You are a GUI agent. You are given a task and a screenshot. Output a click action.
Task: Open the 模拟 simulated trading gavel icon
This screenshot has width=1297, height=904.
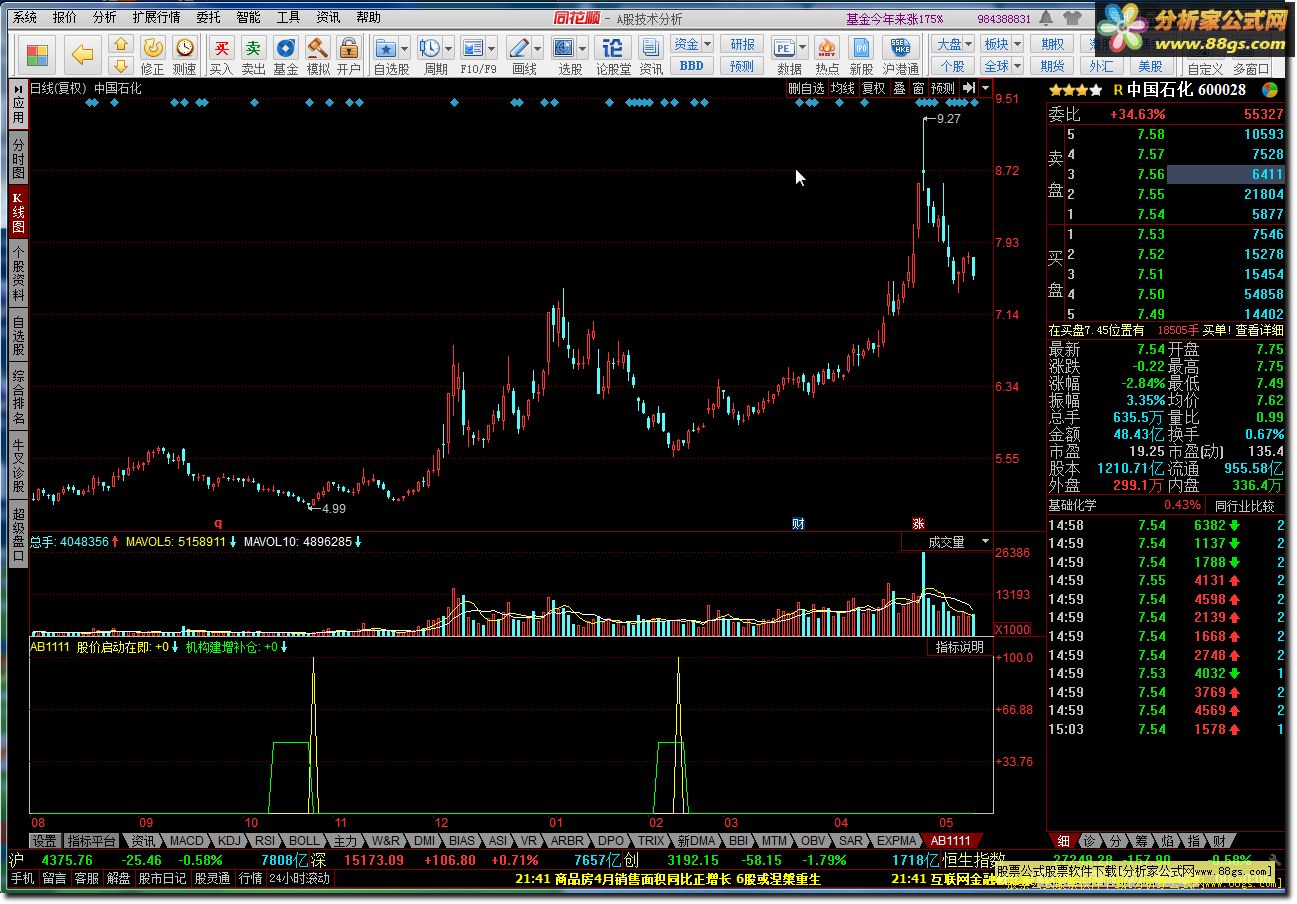tap(317, 56)
